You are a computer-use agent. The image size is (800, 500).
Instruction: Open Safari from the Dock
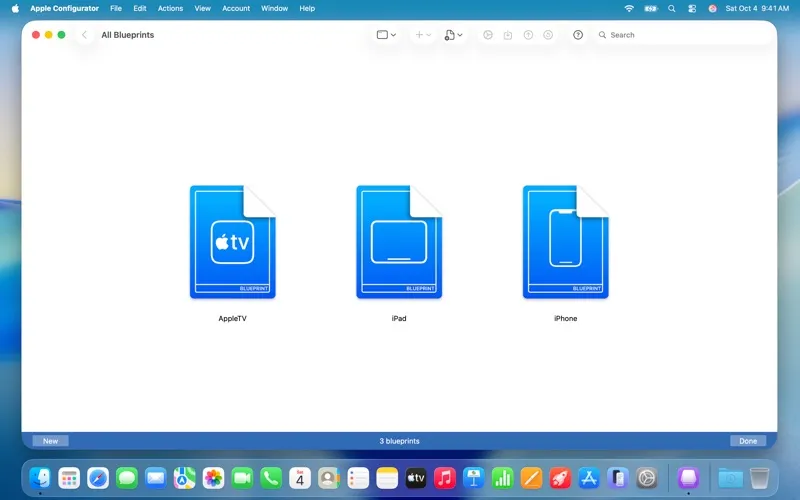tap(98, 478)
